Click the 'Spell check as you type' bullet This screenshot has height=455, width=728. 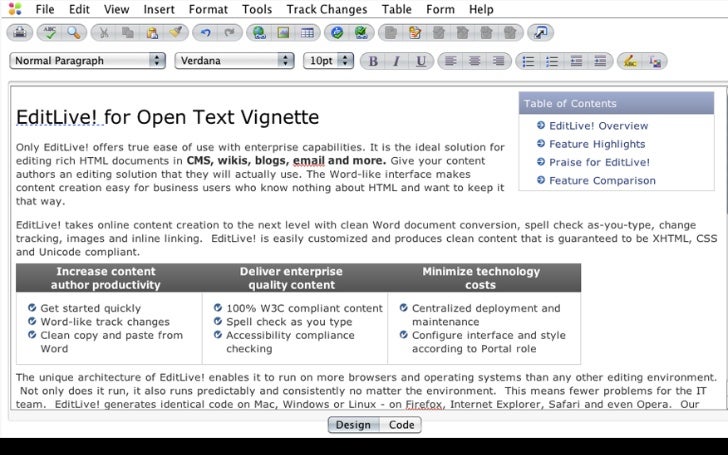click(x=289, y=322)
